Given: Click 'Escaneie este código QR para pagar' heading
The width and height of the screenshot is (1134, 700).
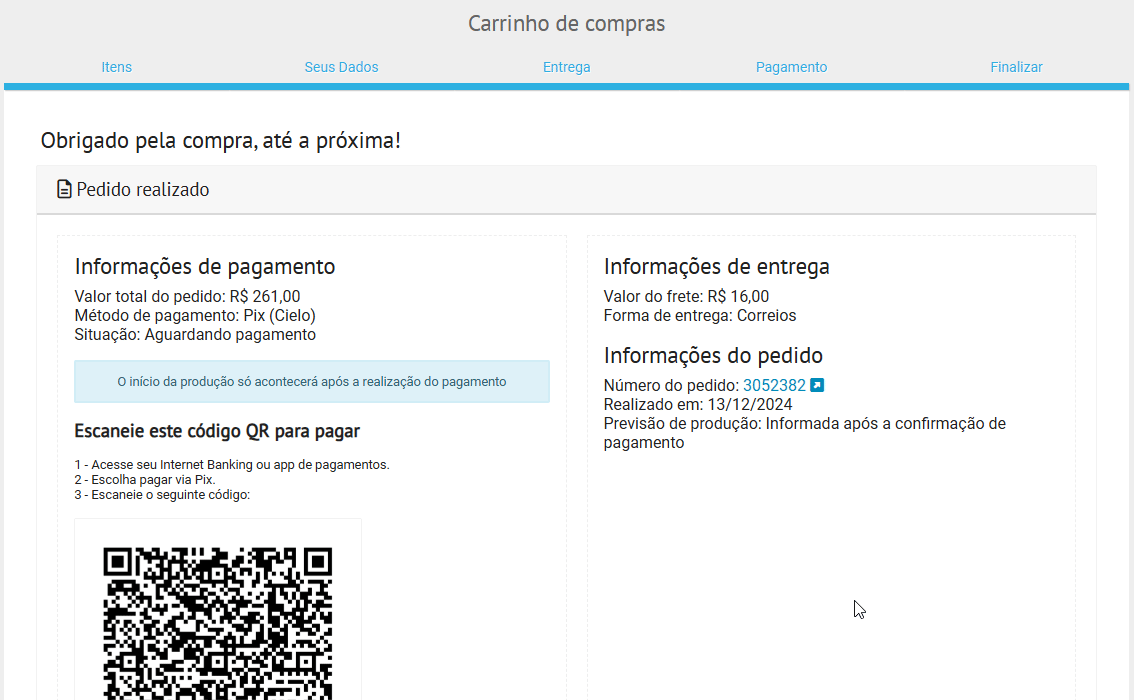Looking at the screenshot, I should coord(217,431).
